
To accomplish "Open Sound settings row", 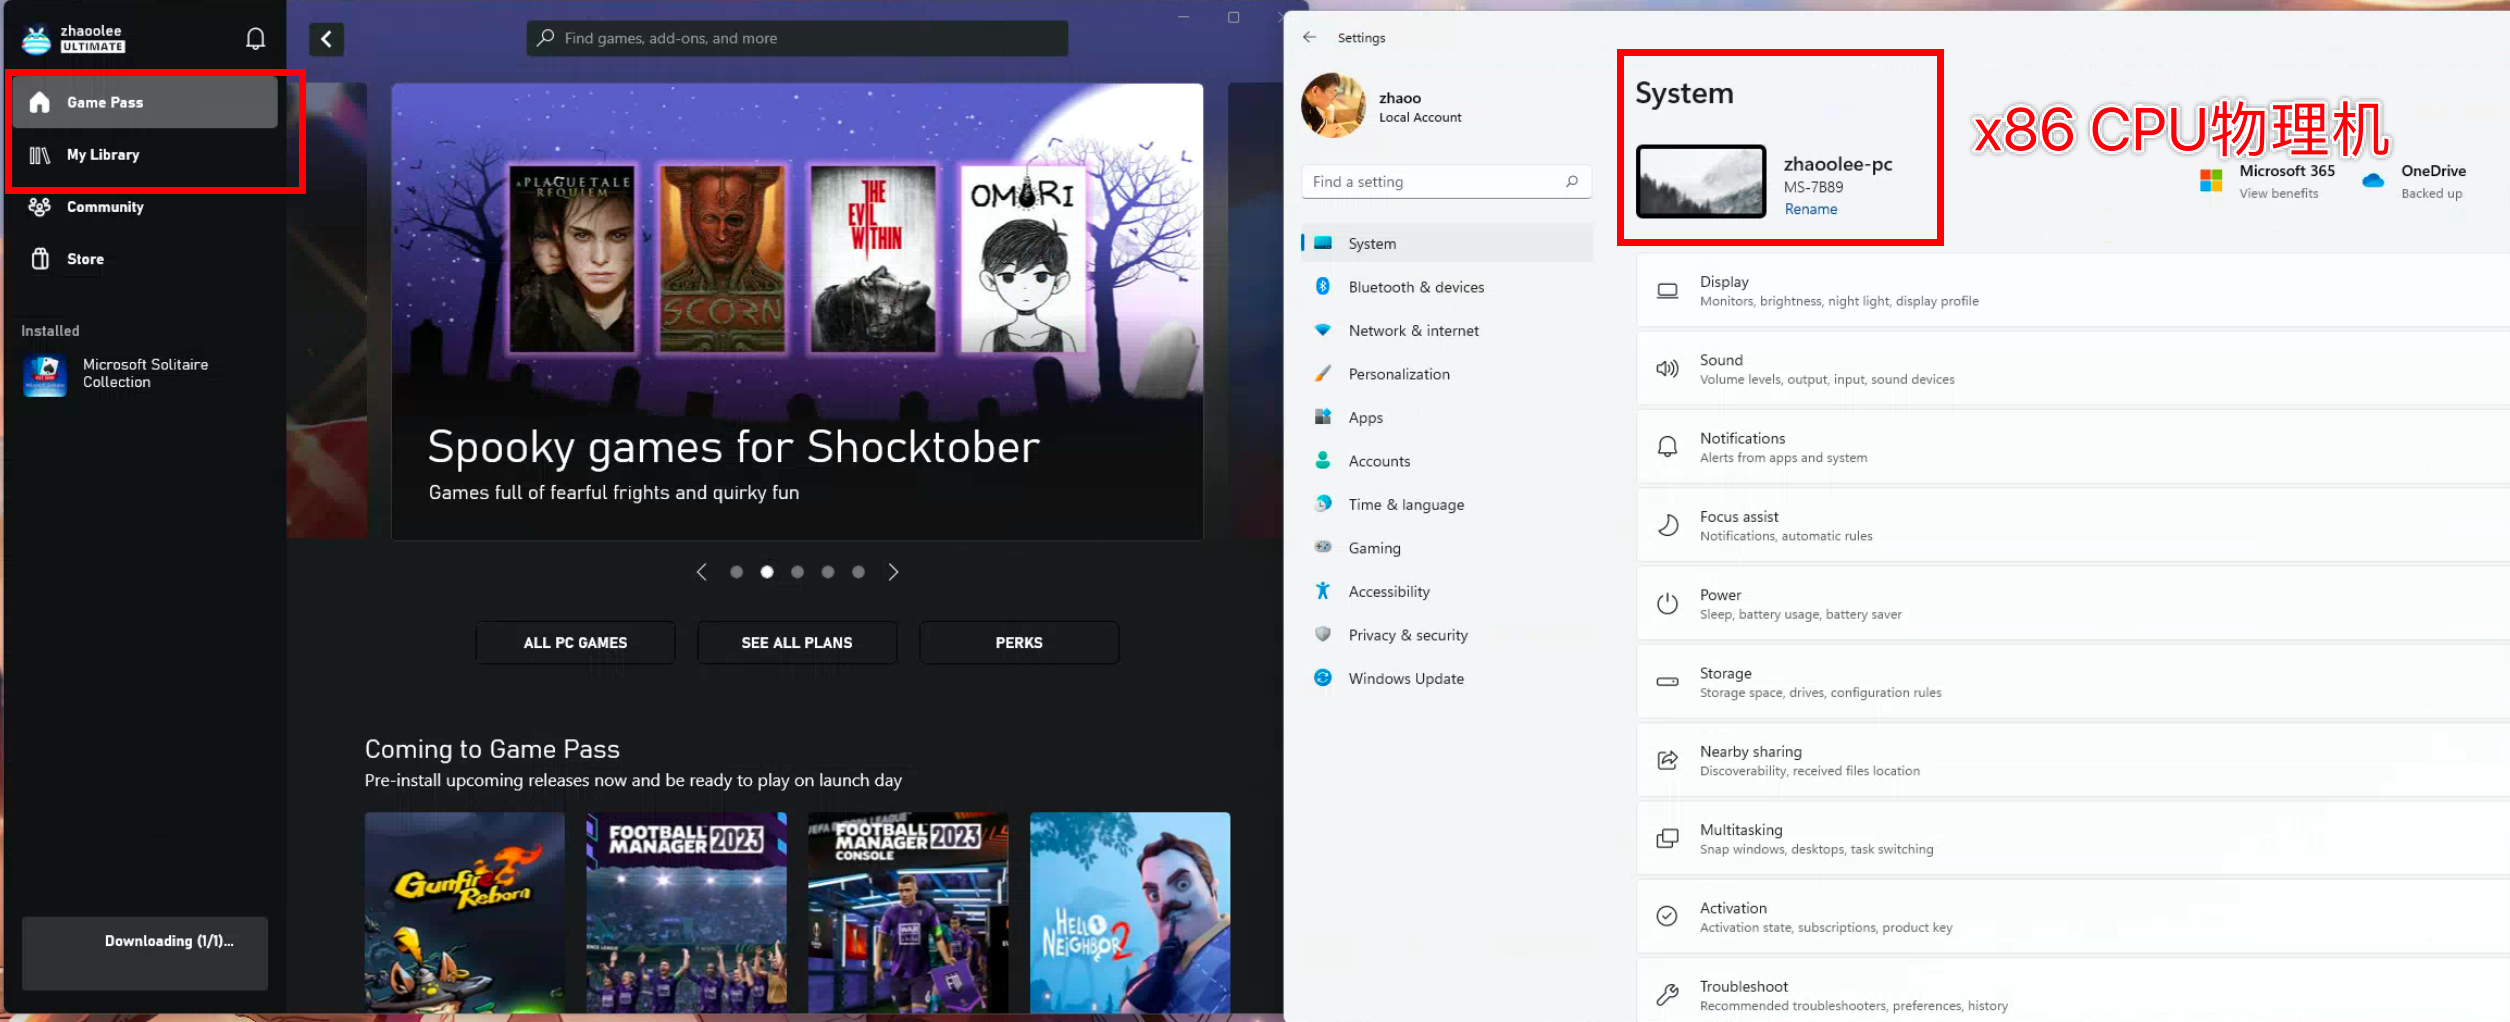I will [2073, 369].
